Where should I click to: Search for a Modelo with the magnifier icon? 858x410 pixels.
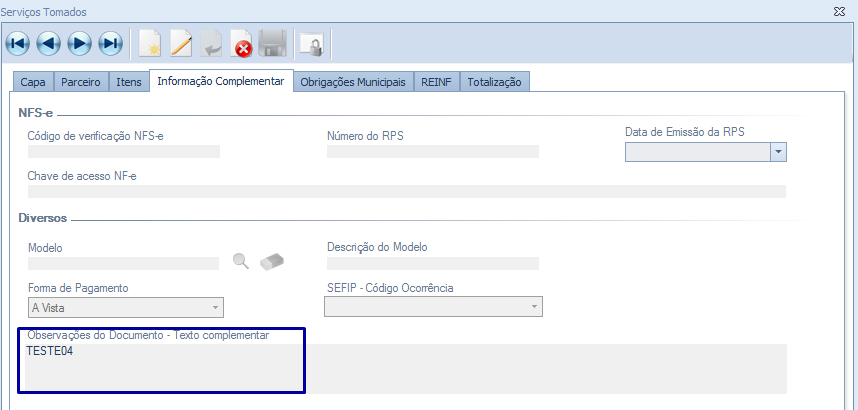[241, 261]
